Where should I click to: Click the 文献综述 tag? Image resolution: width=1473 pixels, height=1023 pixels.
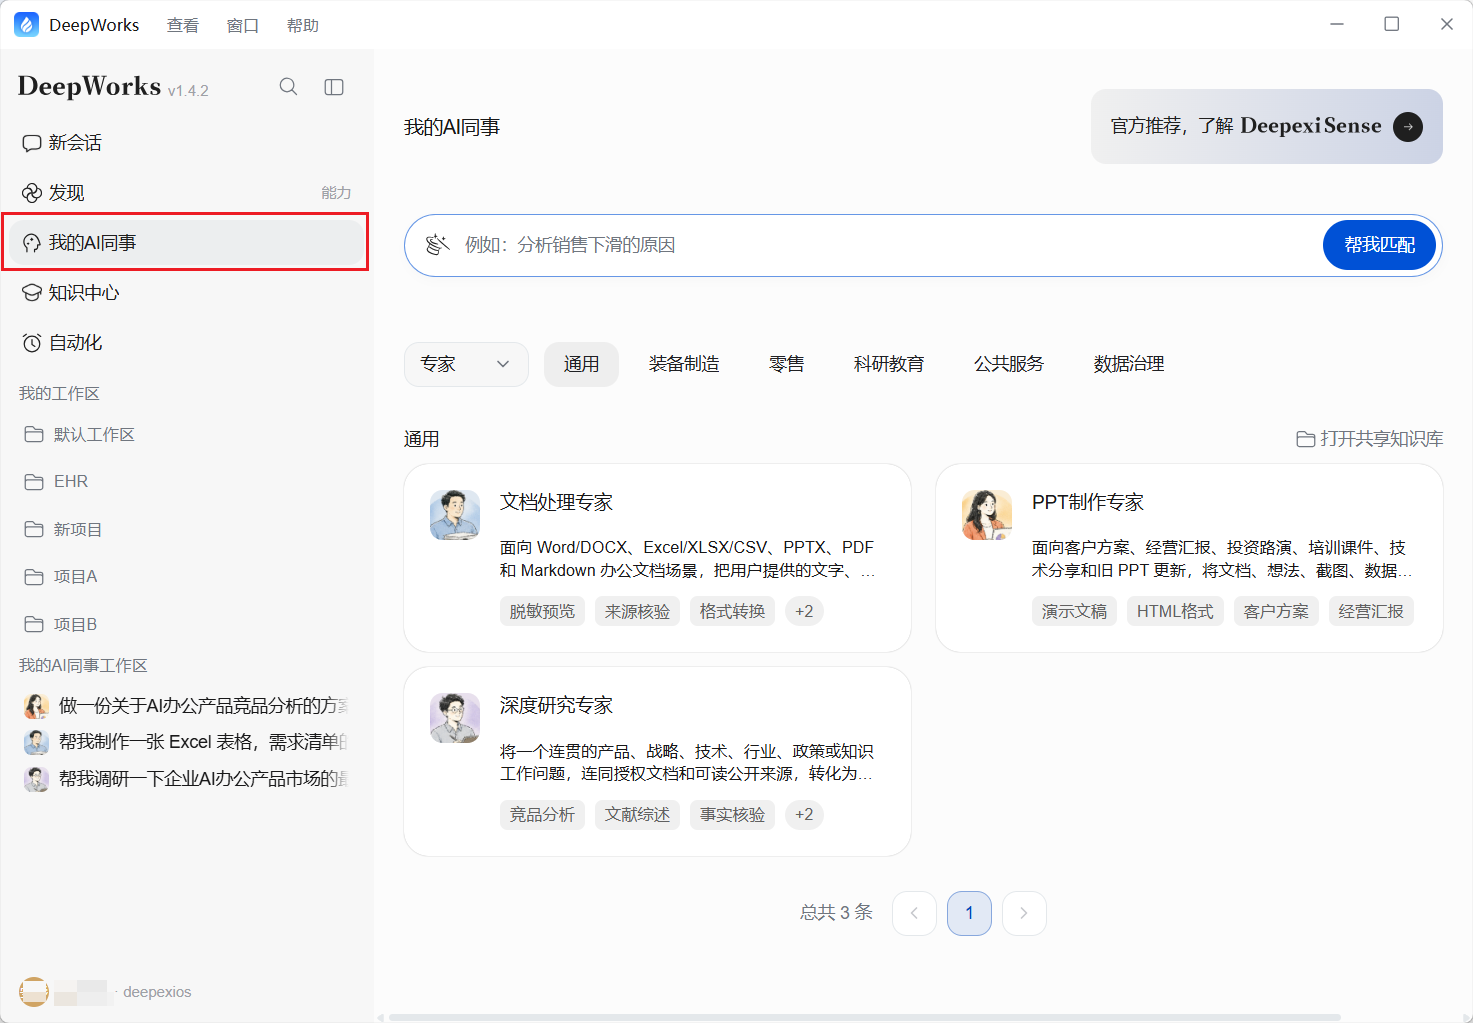click(x=637, y=814)
